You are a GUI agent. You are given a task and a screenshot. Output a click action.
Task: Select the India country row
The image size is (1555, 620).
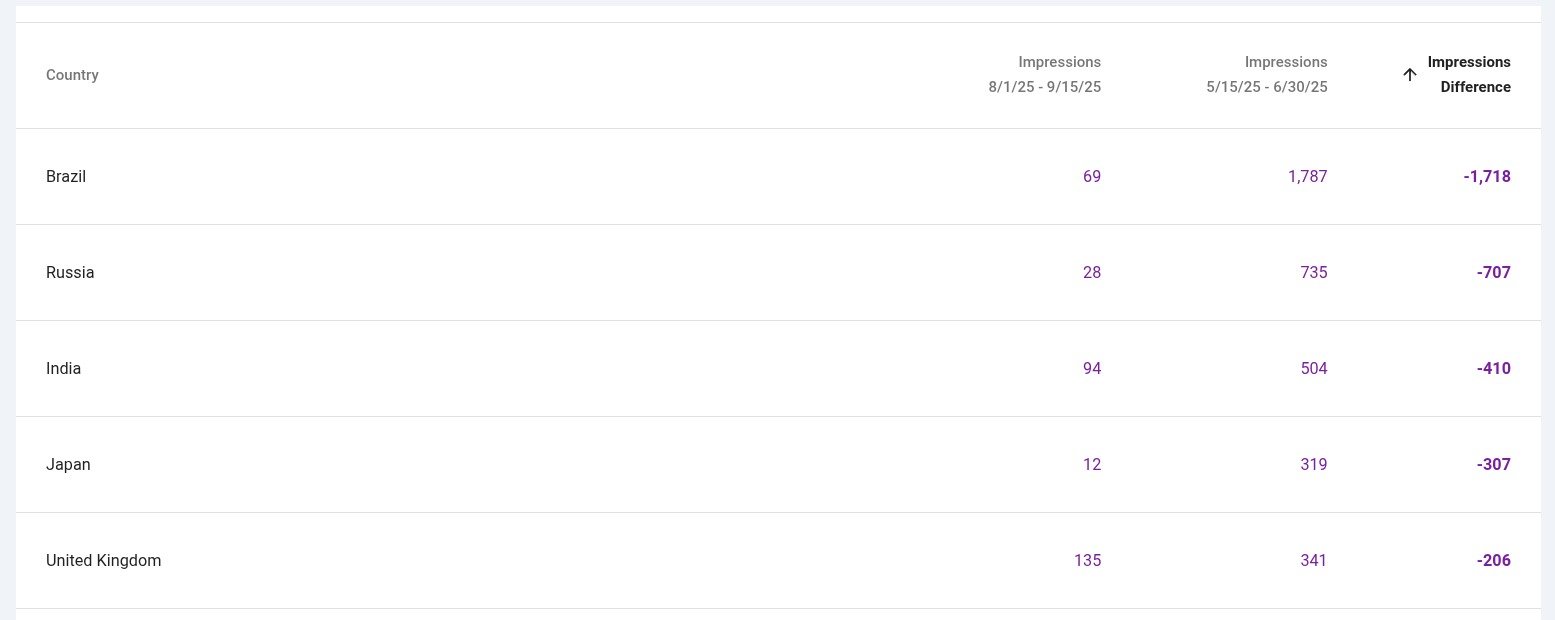[64, 369]
